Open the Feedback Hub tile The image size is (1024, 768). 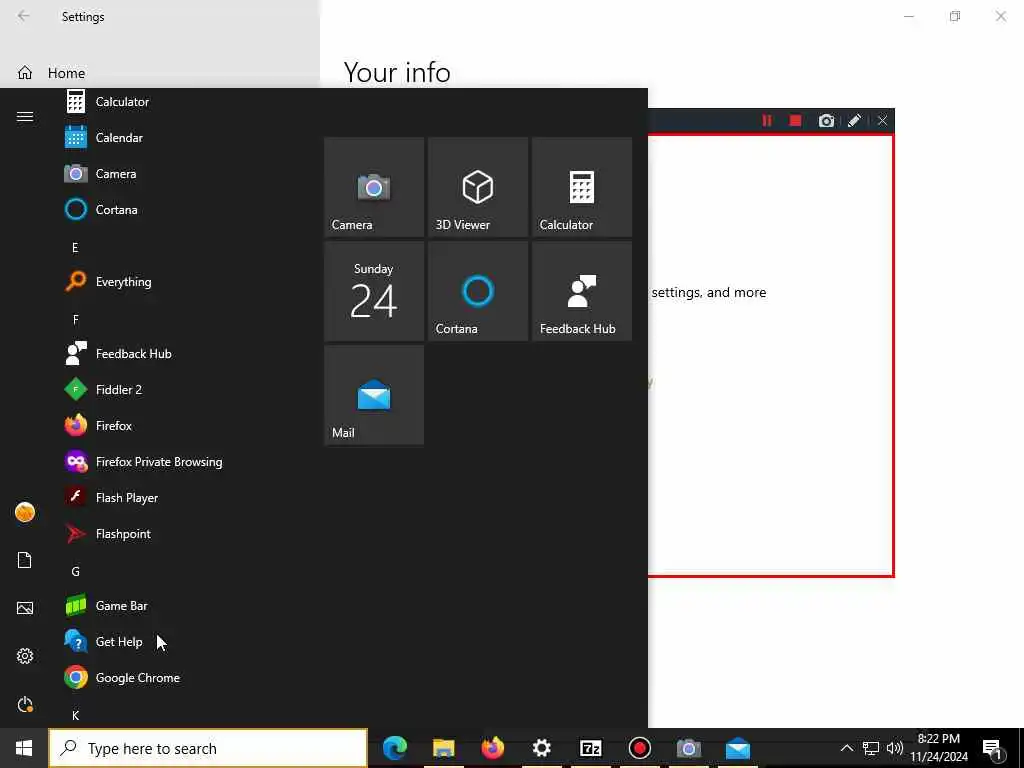(x=582, y=291)
